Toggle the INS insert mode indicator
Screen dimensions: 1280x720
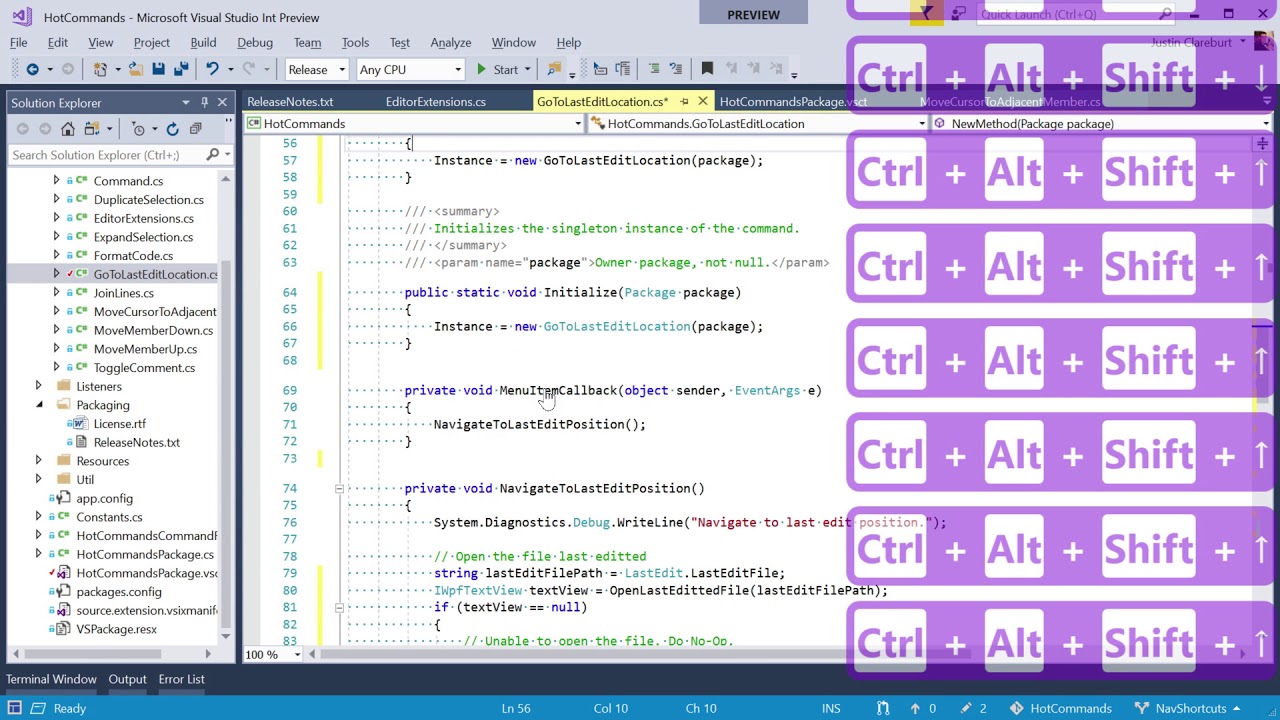click(831, 708)
